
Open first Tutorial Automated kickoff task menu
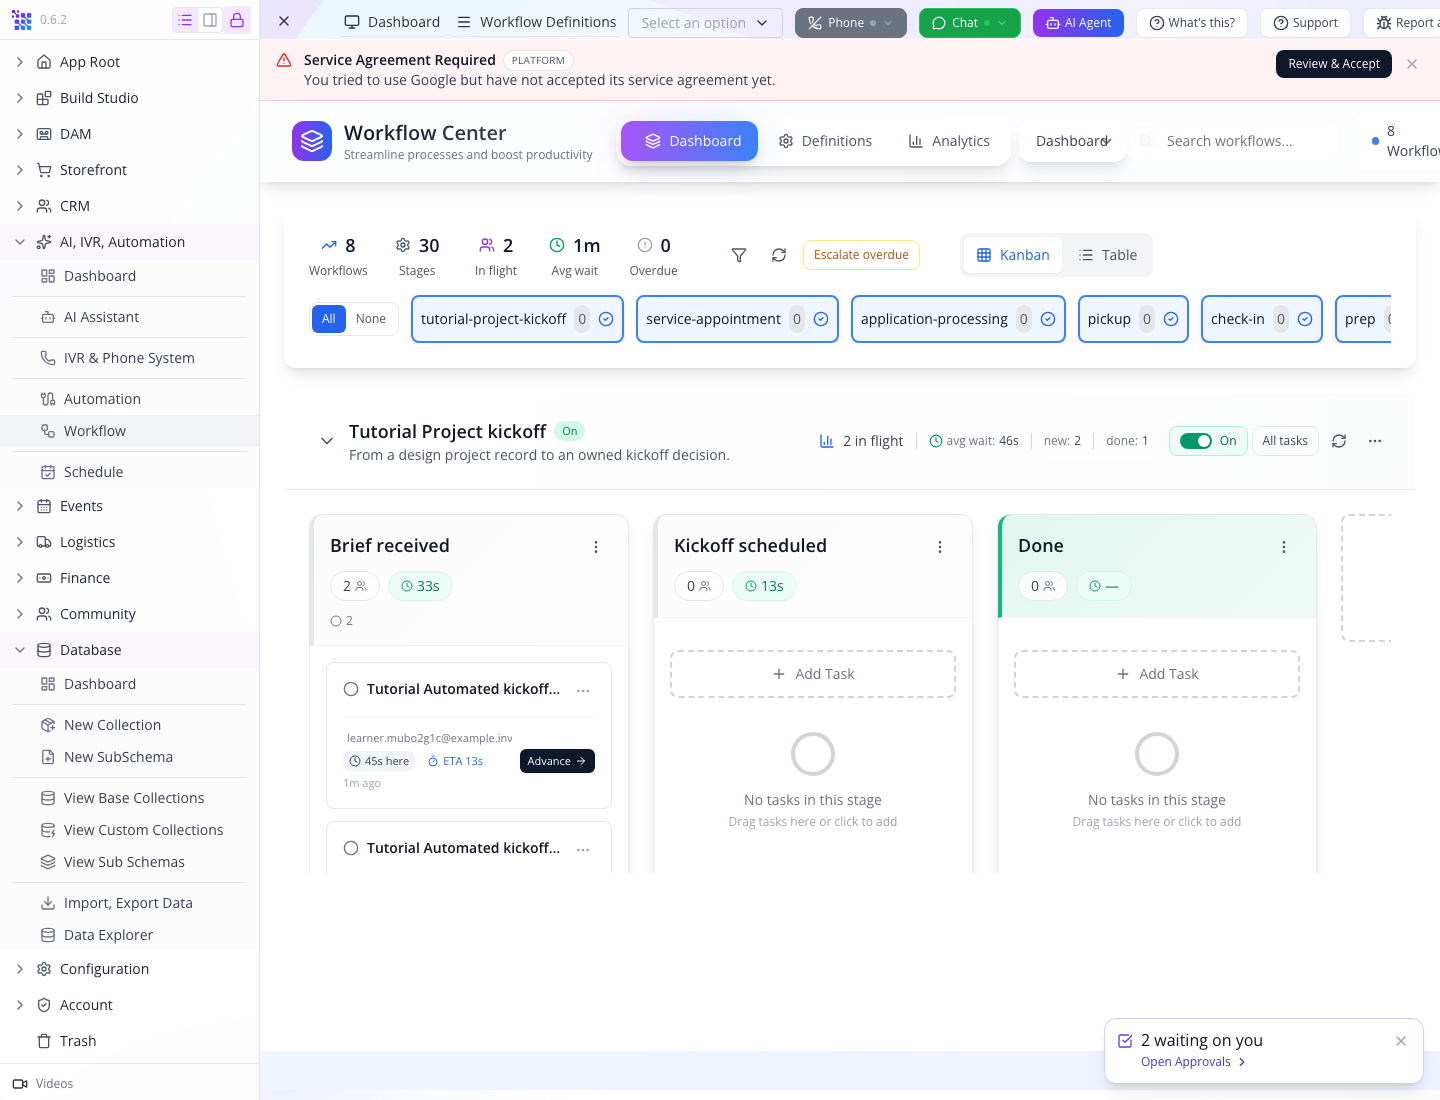click(583, 690)
